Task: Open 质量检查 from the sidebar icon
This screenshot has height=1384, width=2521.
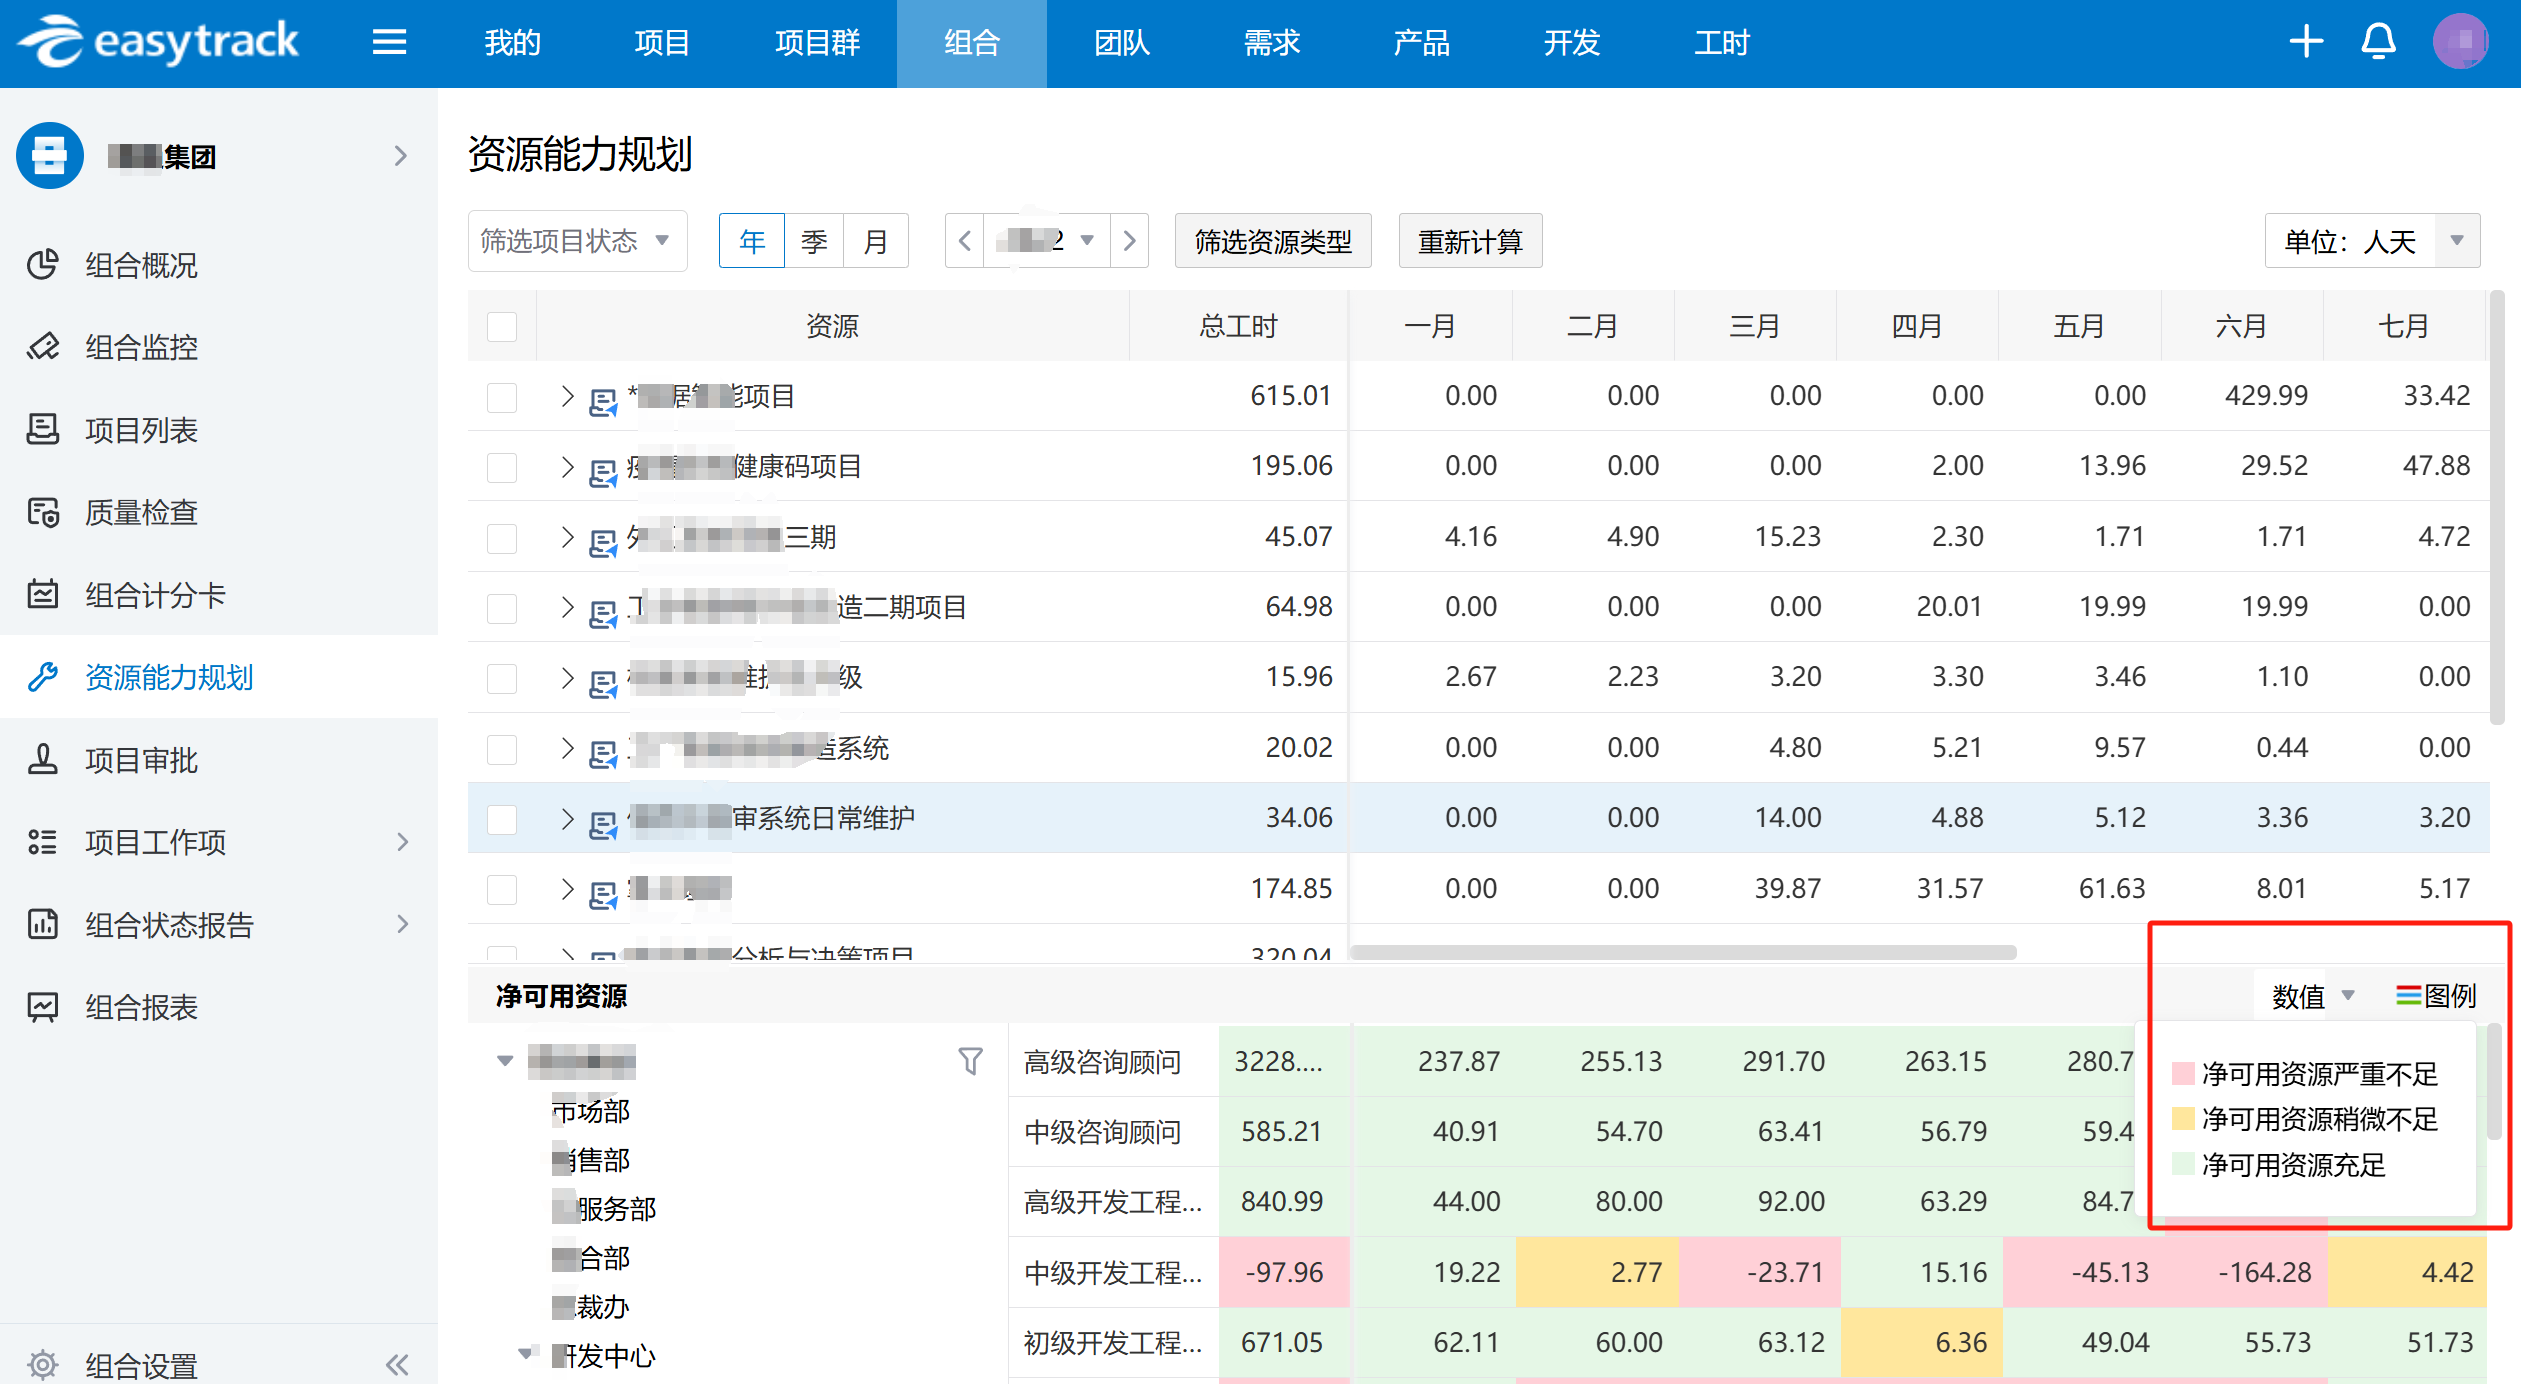Action: [x=42, y=512]
